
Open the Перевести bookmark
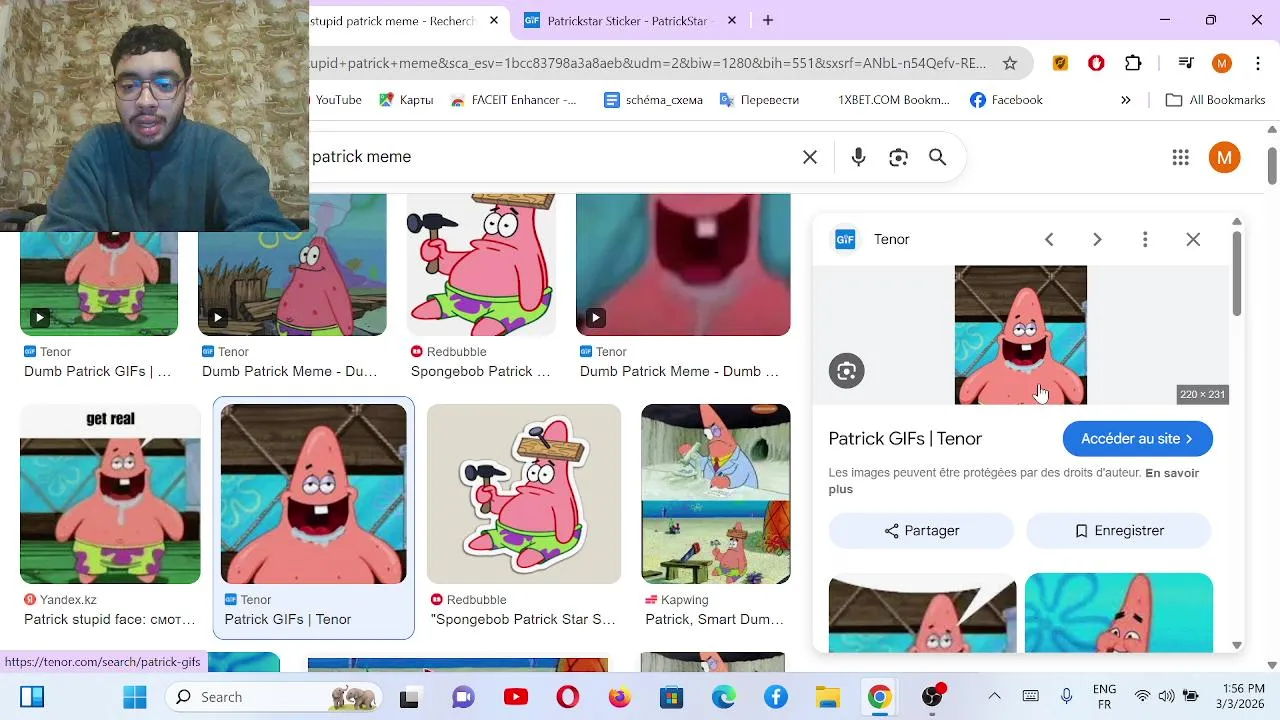[759, 100]
